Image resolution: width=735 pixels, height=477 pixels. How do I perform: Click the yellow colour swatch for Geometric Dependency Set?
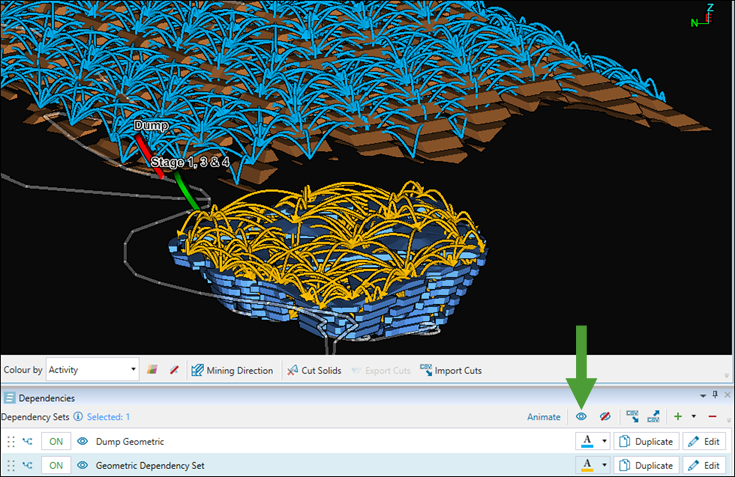pyautogui.click(x=587, y=465)
